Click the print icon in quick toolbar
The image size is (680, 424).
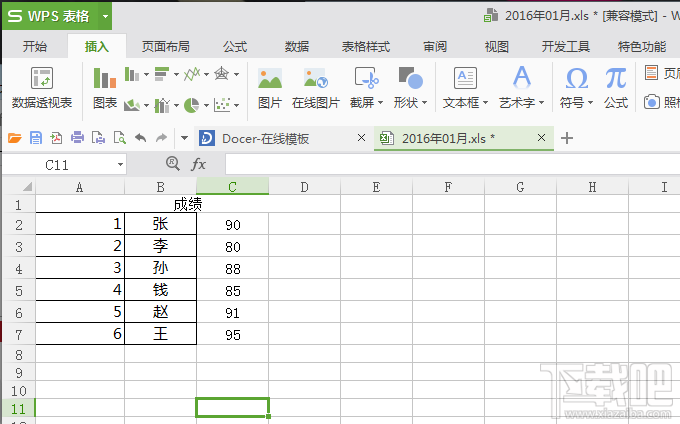pyautogui.click(x=77, y=138)
